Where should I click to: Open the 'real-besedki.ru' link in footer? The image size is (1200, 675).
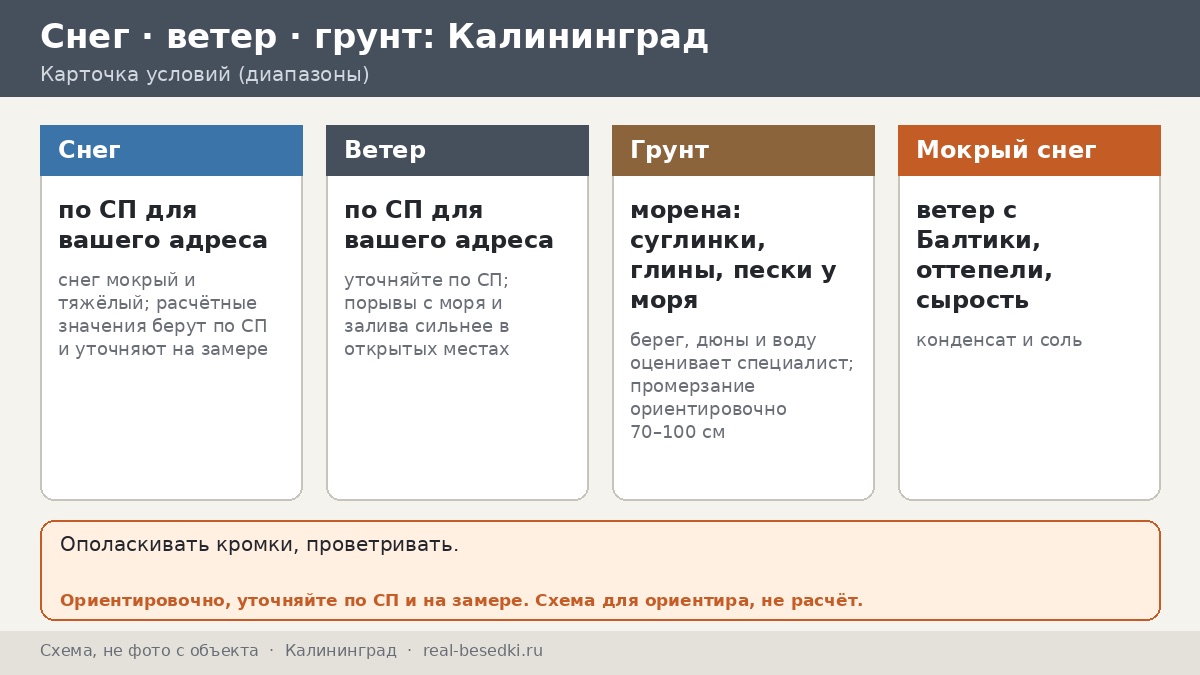coord(483,651)
